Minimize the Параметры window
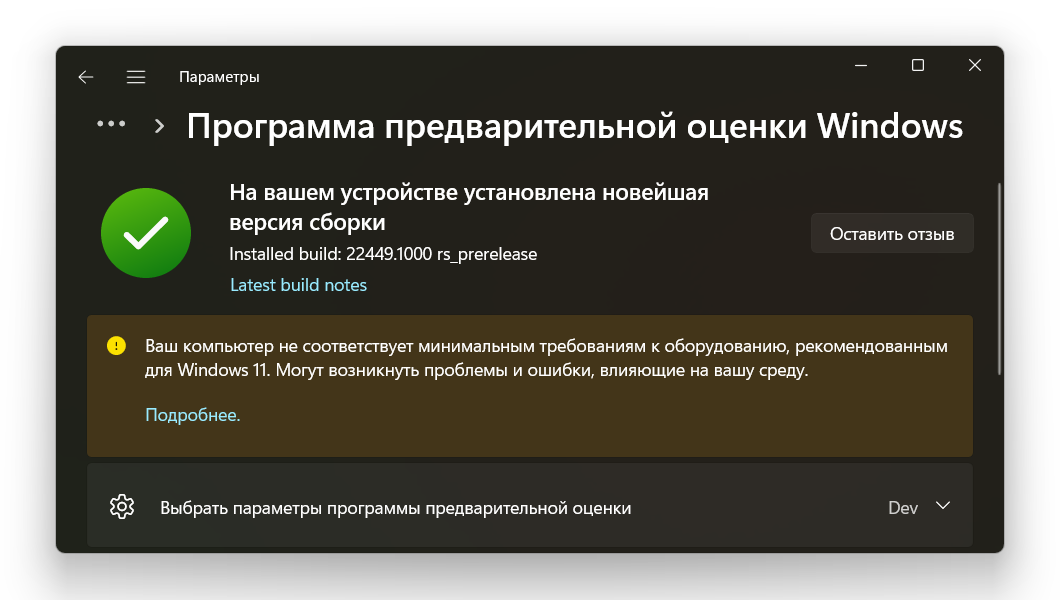 point(861,66)
